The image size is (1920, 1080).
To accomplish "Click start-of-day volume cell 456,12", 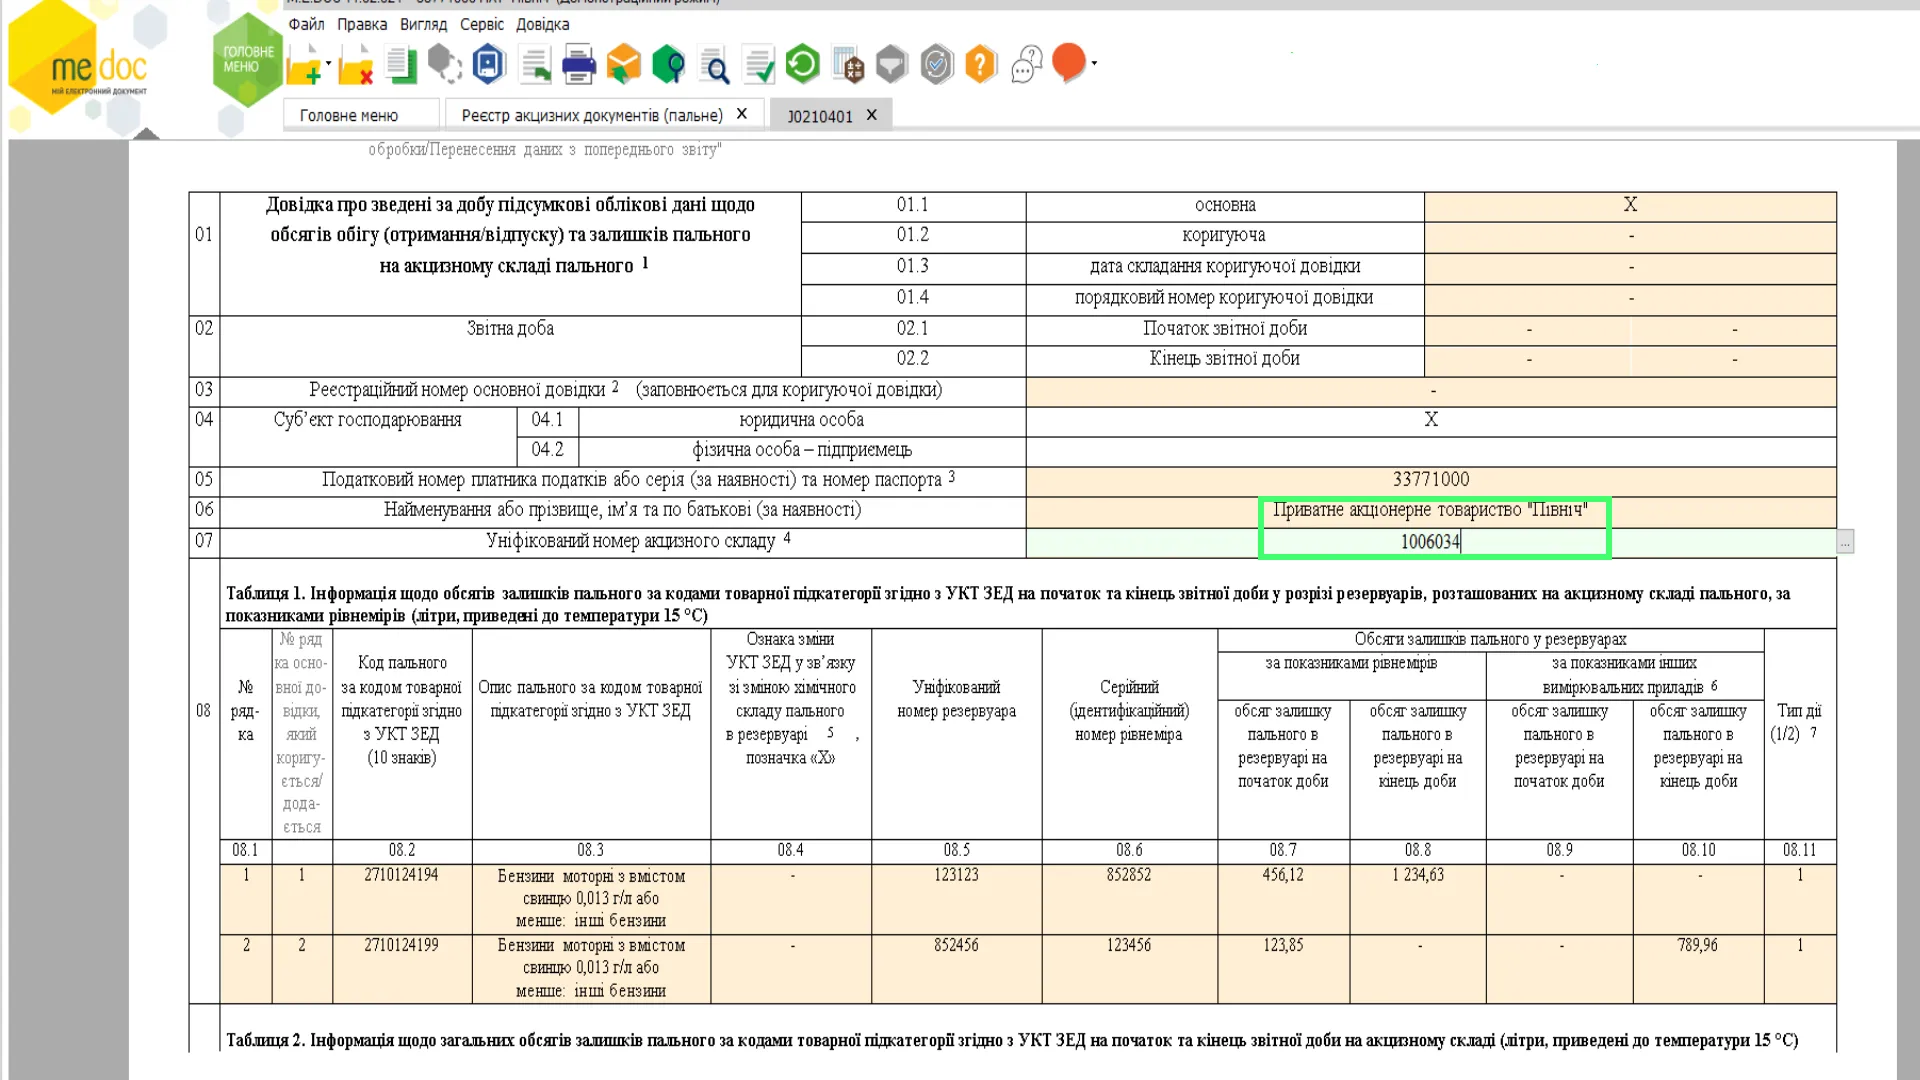I will 1283,899.
